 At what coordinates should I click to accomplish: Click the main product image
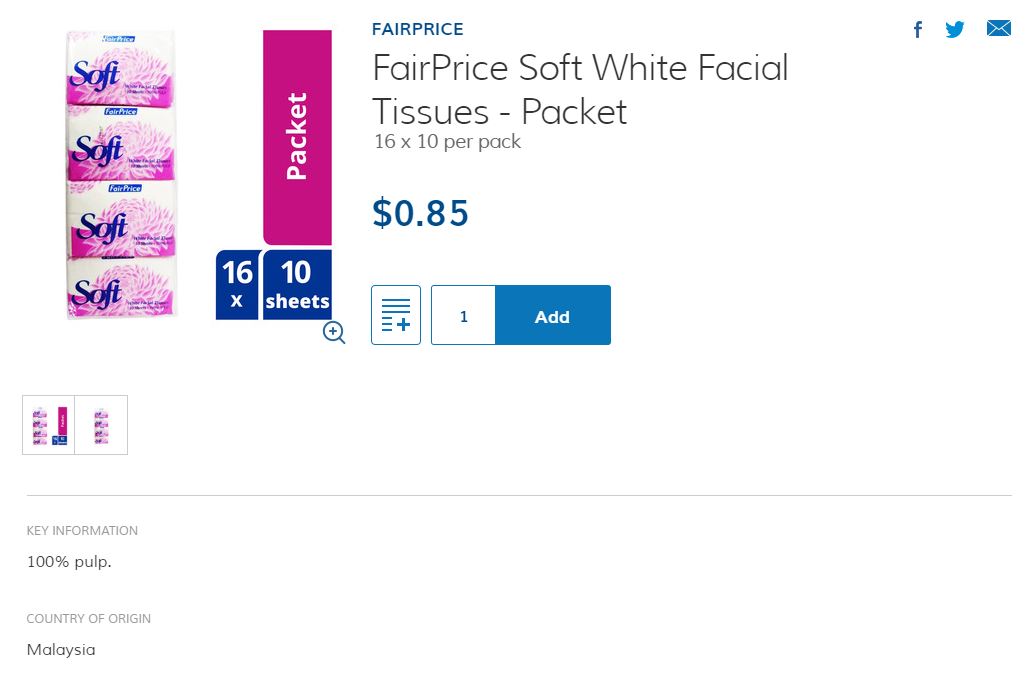coord(120,175)
